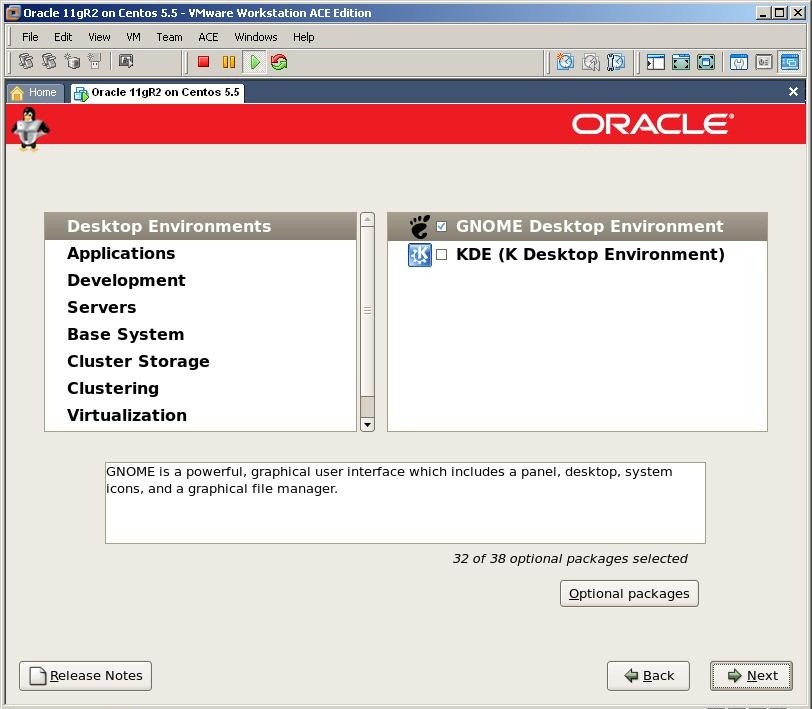This screenshot has height=709, width=812.
Task: Uncheck GNOME Desktop Environment checkbox
Action: 441,226
